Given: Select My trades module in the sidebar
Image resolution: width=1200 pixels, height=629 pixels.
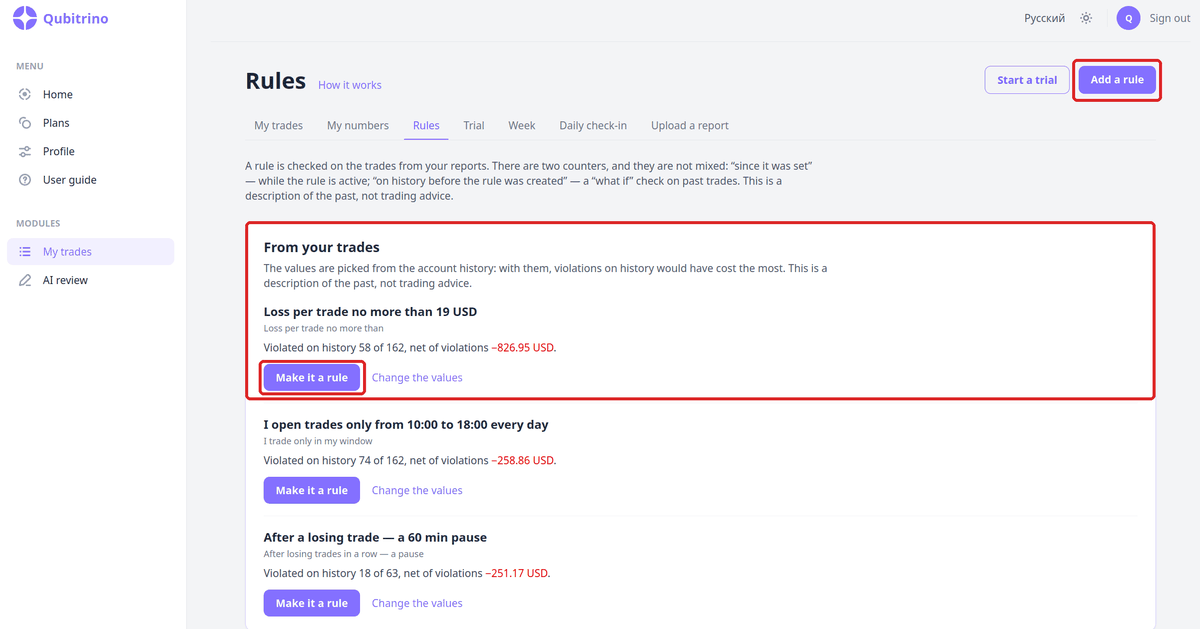Looking at the screenshot, I should click(90, 252).
